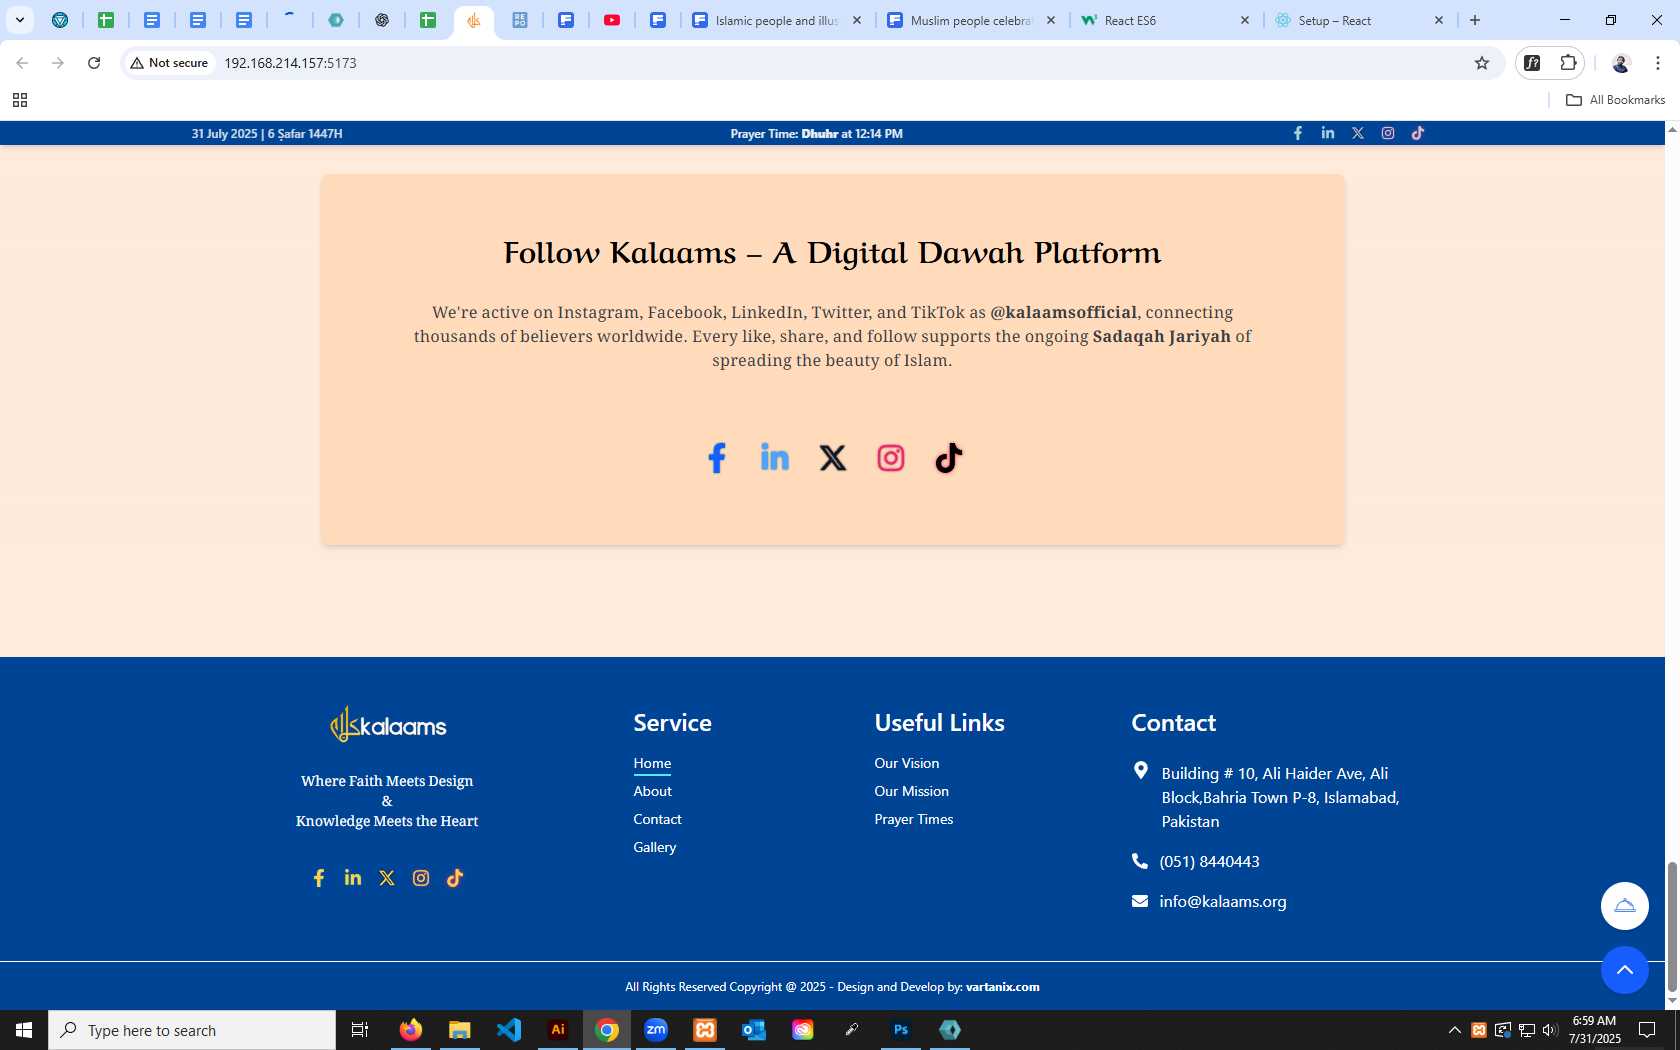
Task: Open XAMPP from the taskbar
Action: point(705,1030)
